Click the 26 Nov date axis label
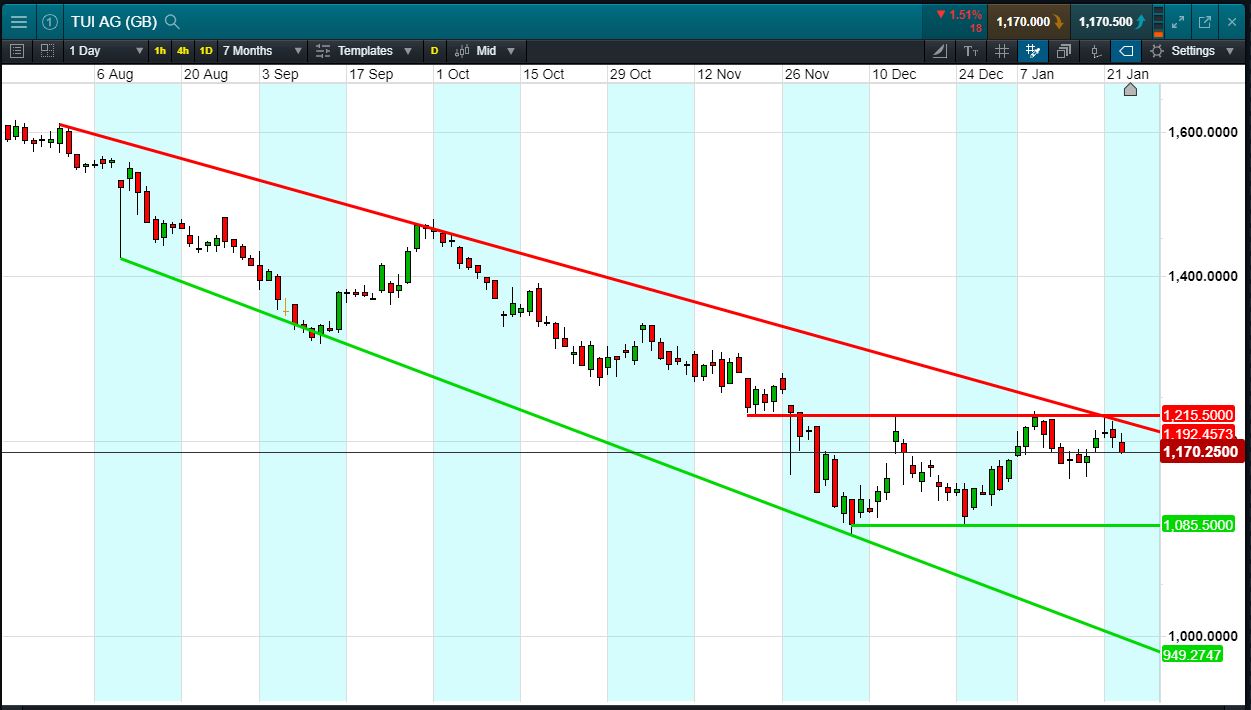 pyautogui.click(x=807, y=75)
